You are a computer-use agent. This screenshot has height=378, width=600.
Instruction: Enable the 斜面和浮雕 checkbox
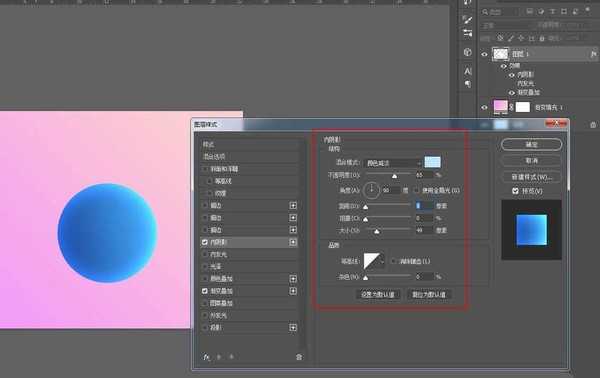[x=205, y=169]
